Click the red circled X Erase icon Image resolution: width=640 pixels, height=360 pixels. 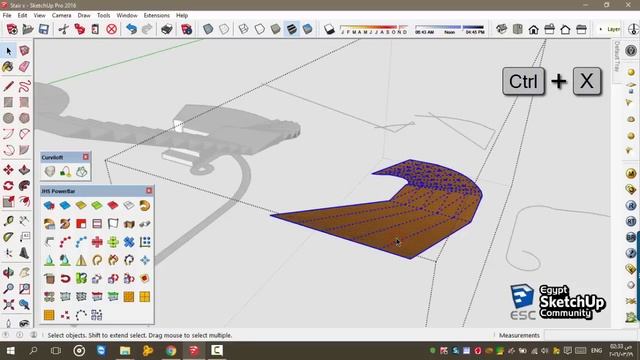(x=111, y=29)
